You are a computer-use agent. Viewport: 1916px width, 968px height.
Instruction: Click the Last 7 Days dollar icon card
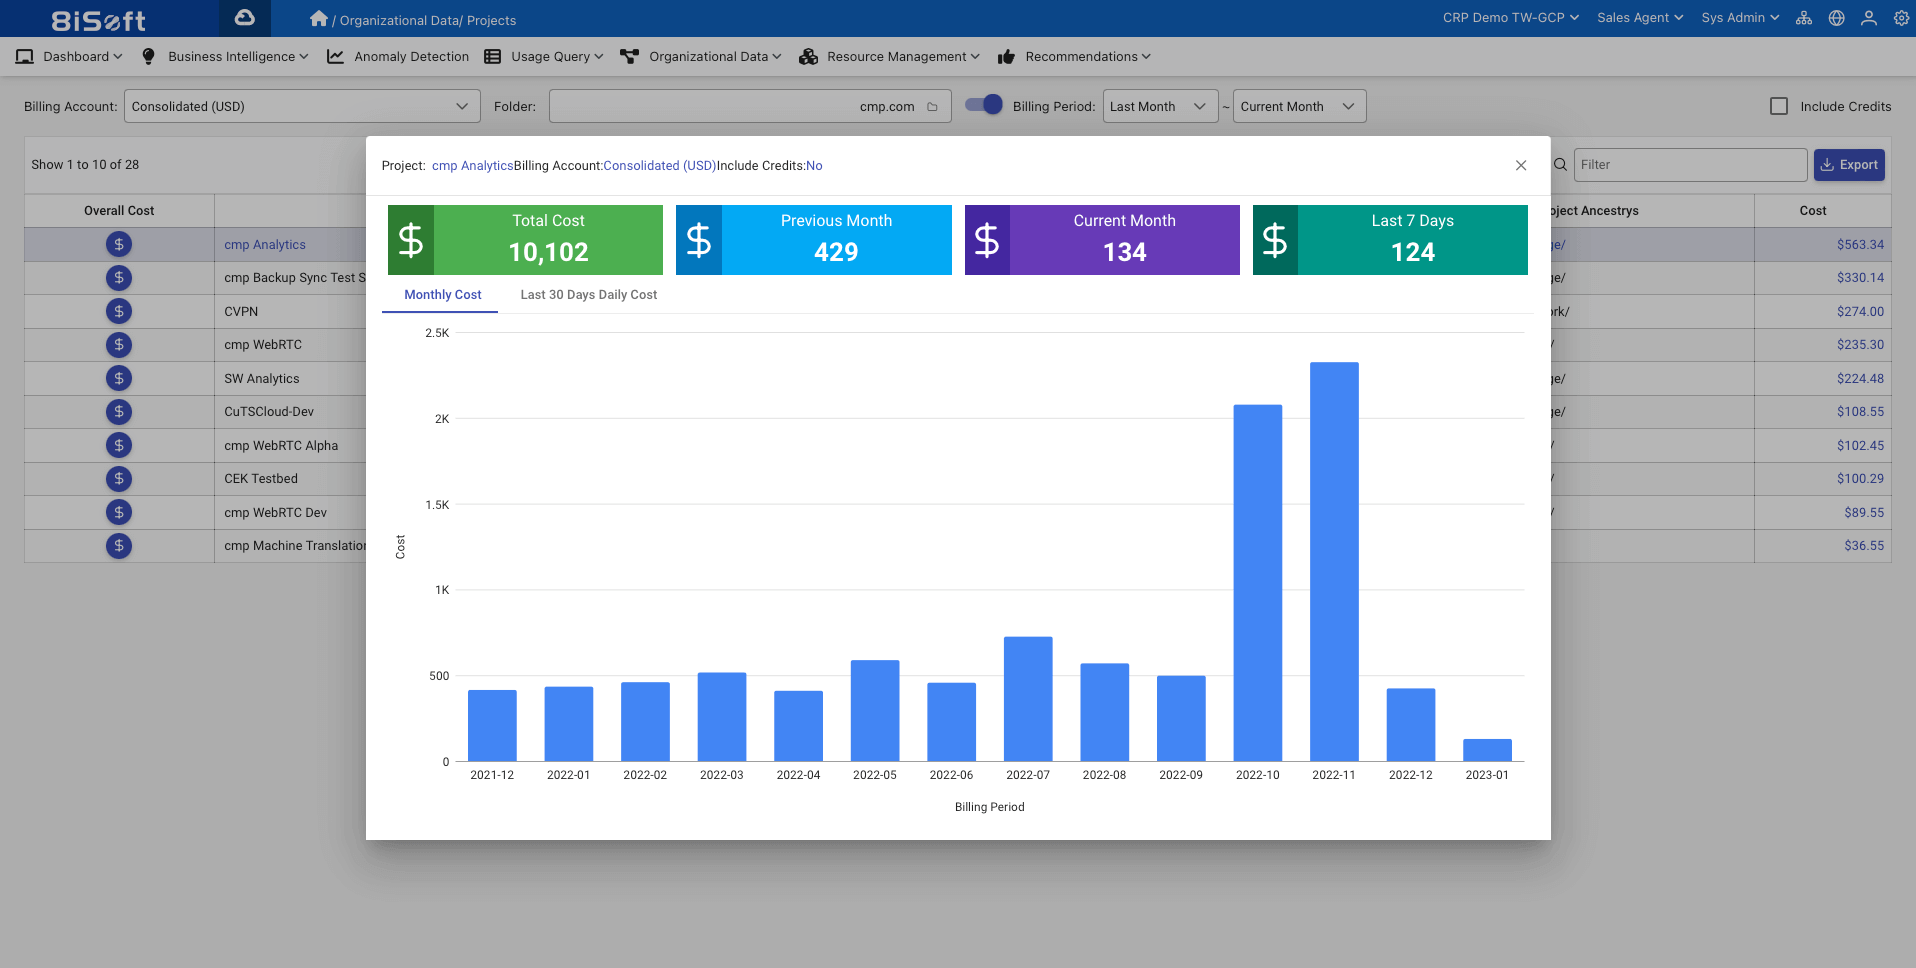(1275, 240)
